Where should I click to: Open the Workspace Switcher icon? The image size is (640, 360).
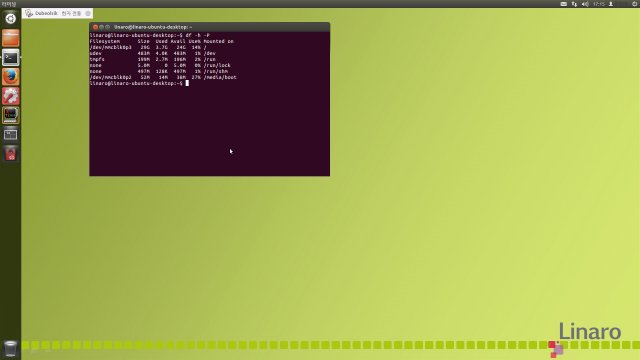pos(11,134)
